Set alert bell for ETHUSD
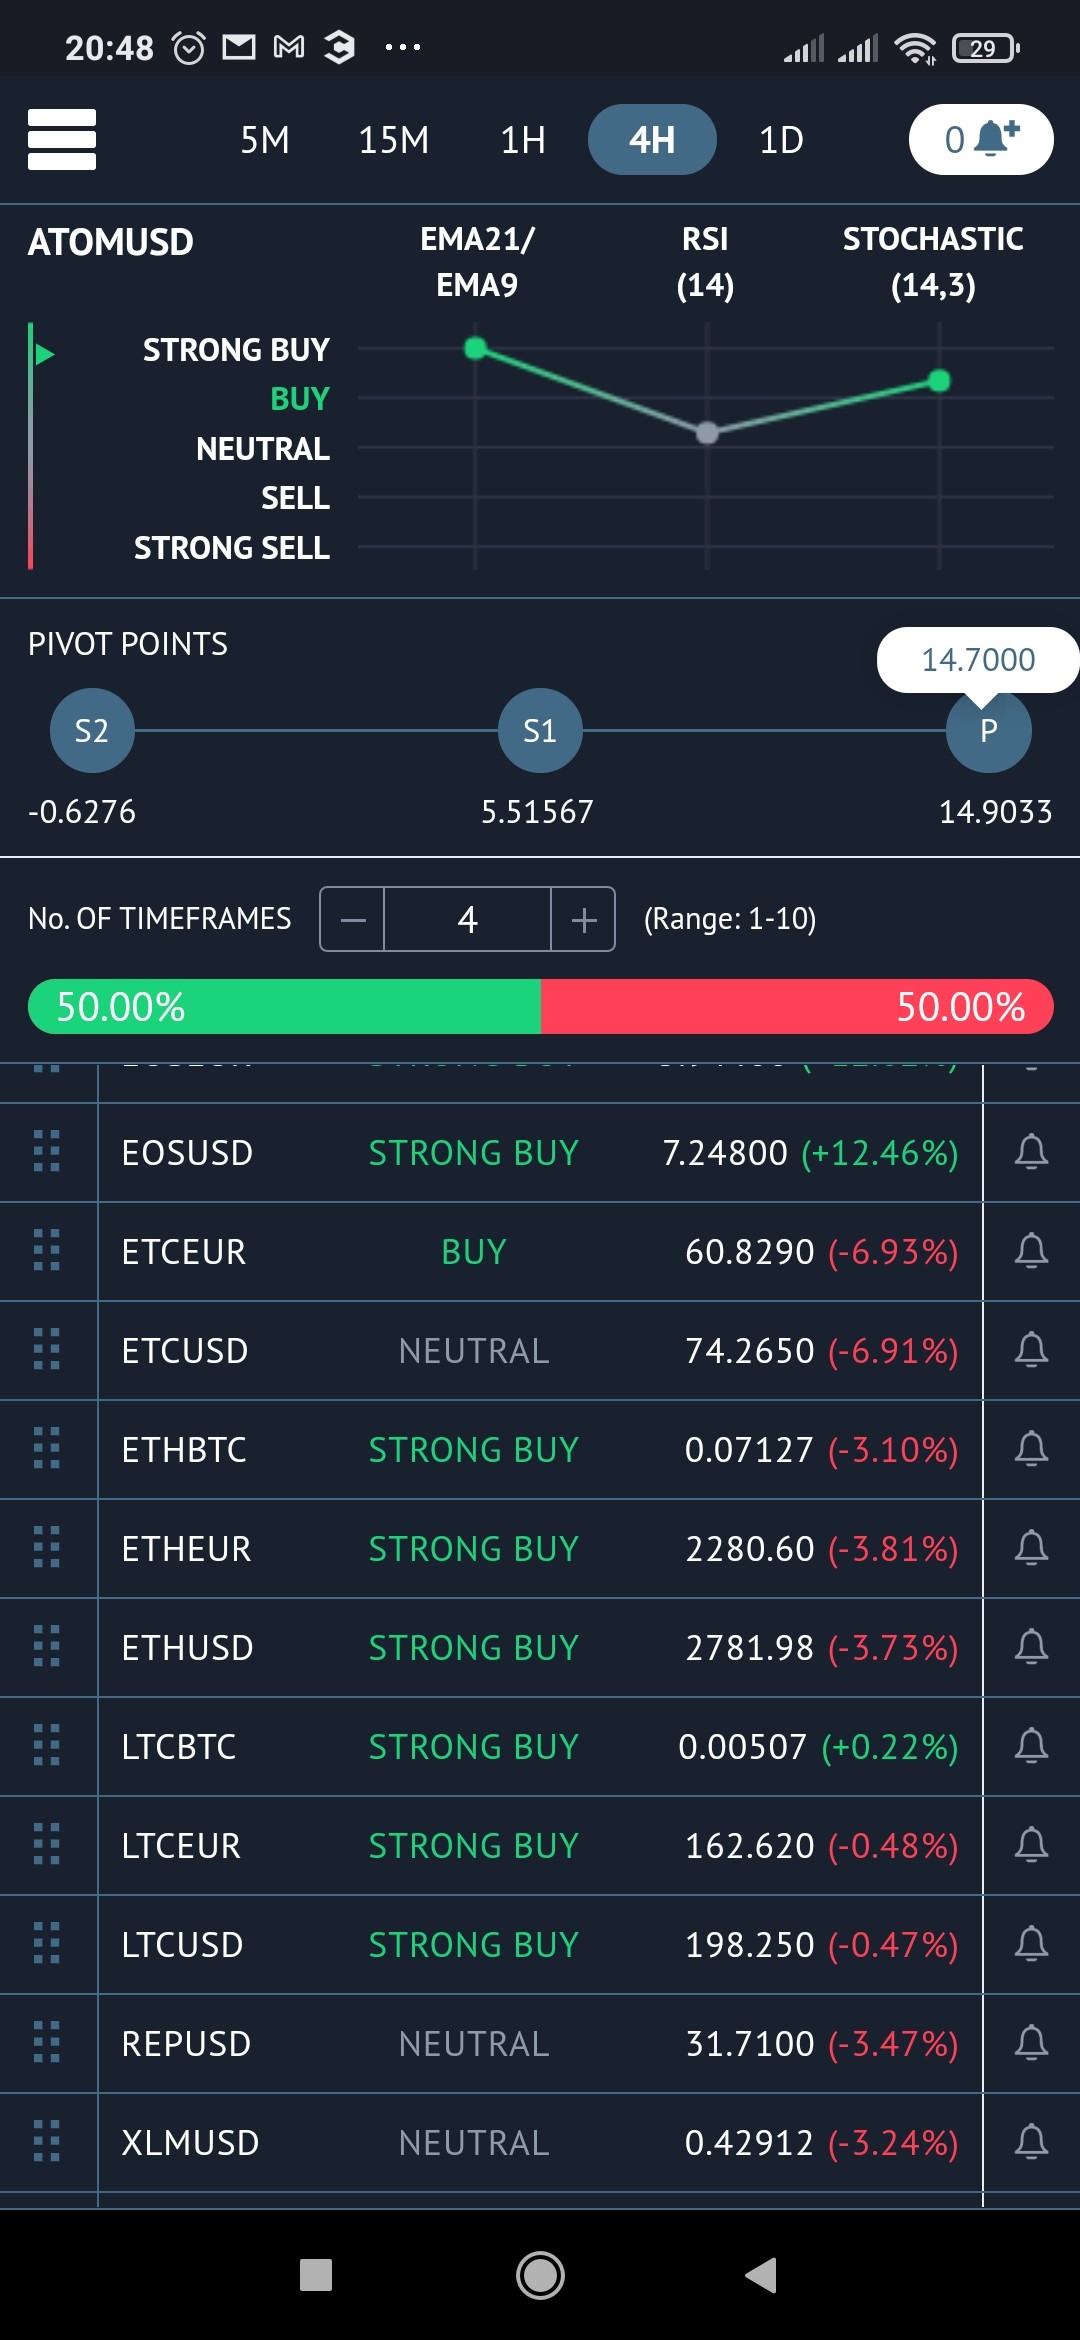 click(1031, 1647)
